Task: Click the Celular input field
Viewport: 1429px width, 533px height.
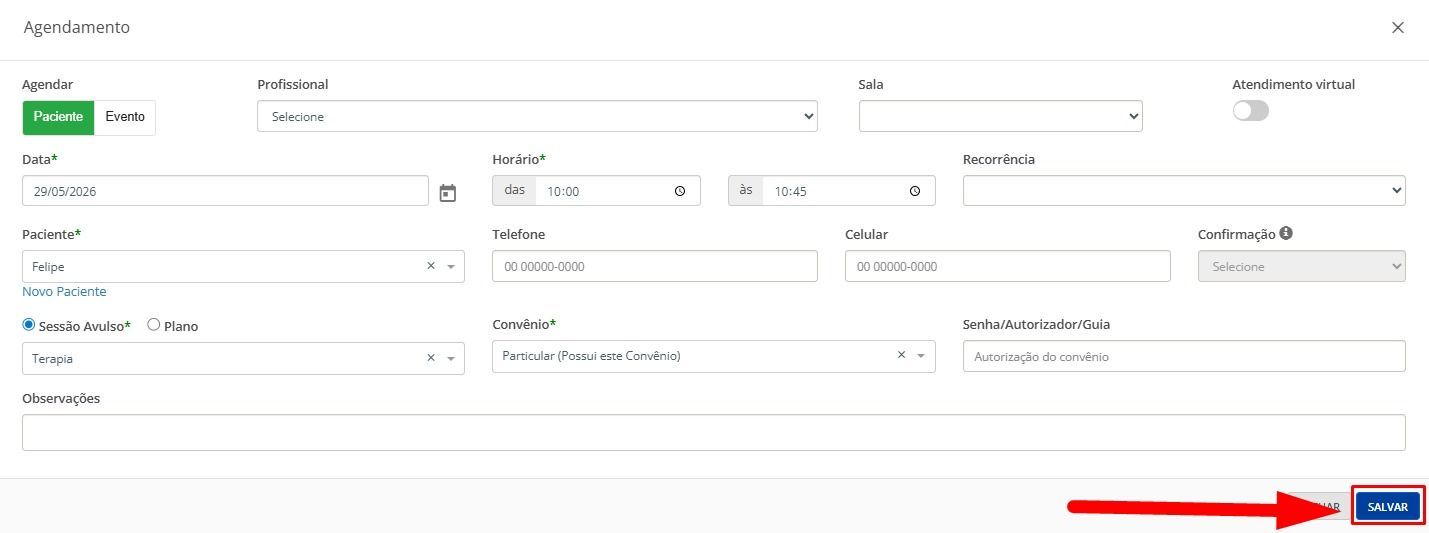Action: 1008,266
